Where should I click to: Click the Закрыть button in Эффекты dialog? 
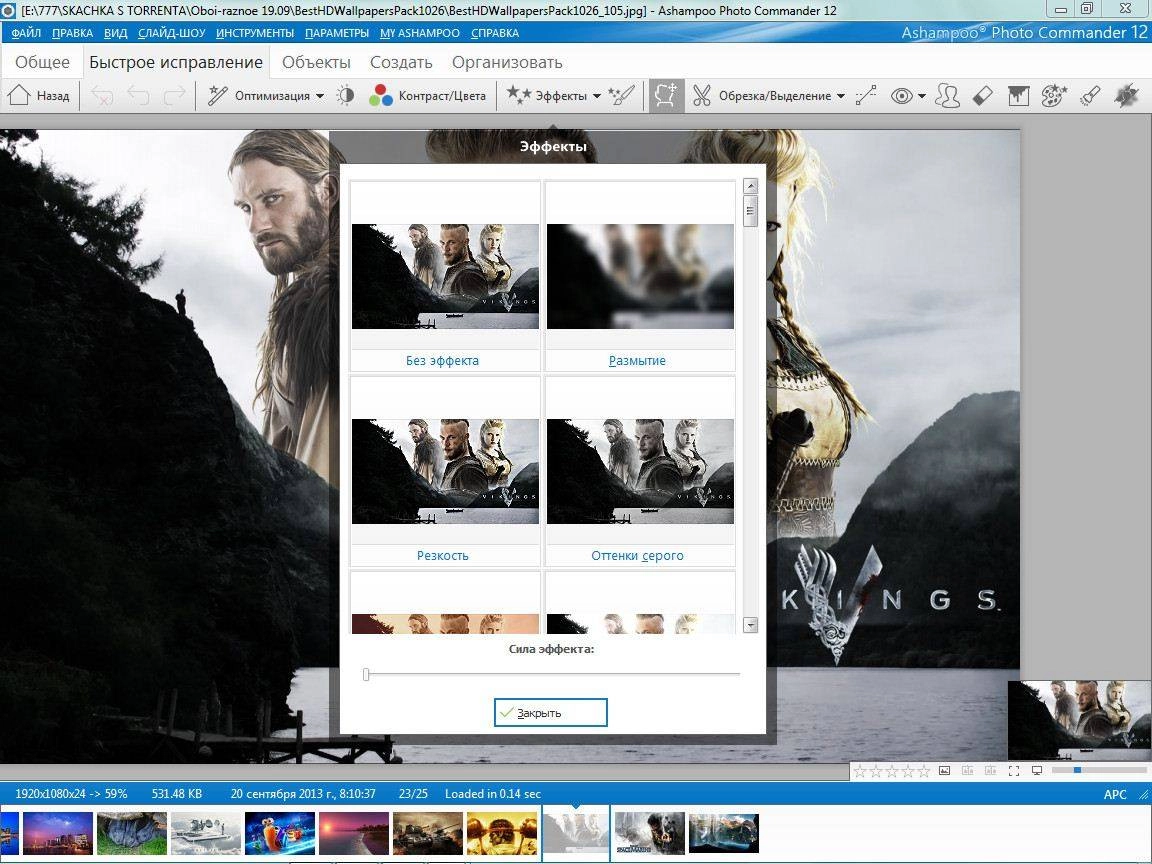pyautogui.click(x=550, y=713)
